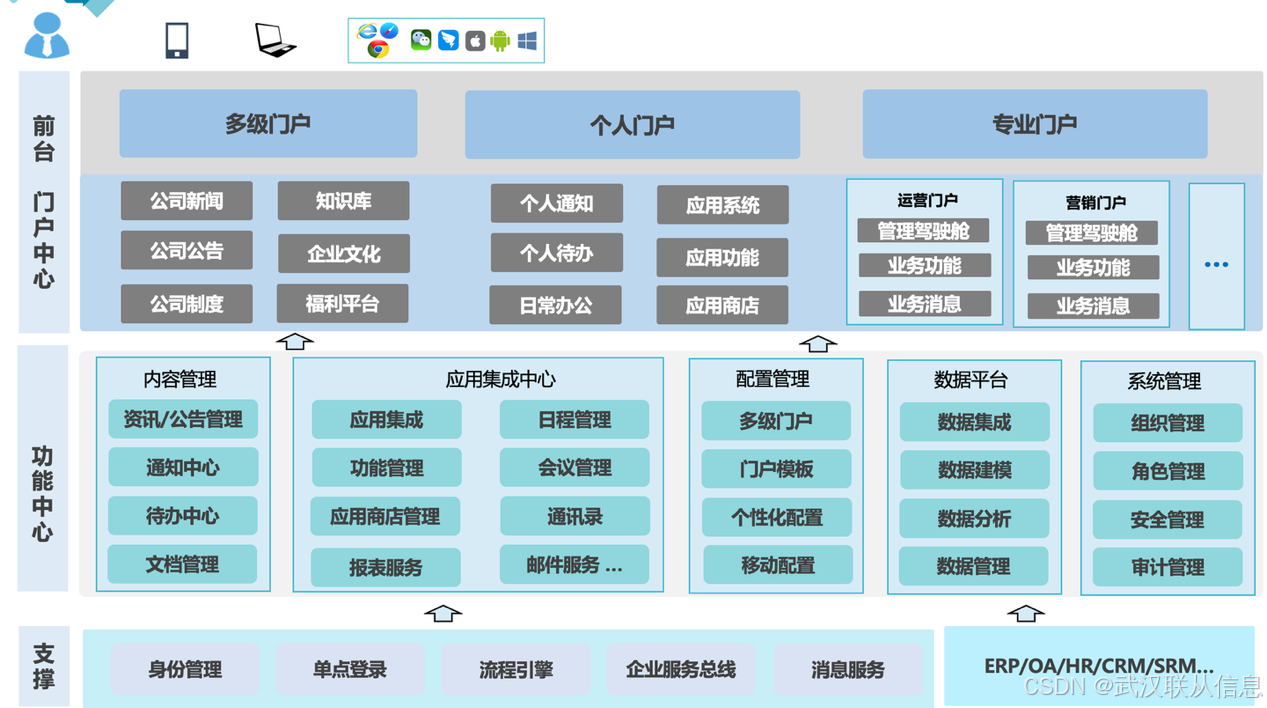Click the 功能管理 block
The height and width of the screenshot is (708, 1267).
tap(387, 468)
